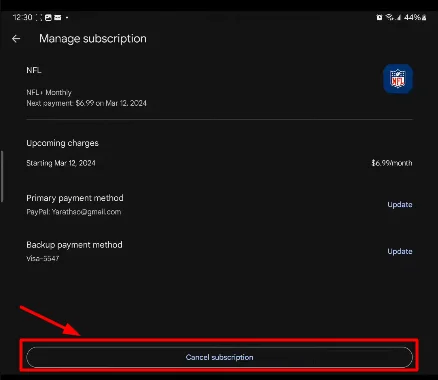Select the NFL subscription name
438x380 pixels.
[34, 70]
